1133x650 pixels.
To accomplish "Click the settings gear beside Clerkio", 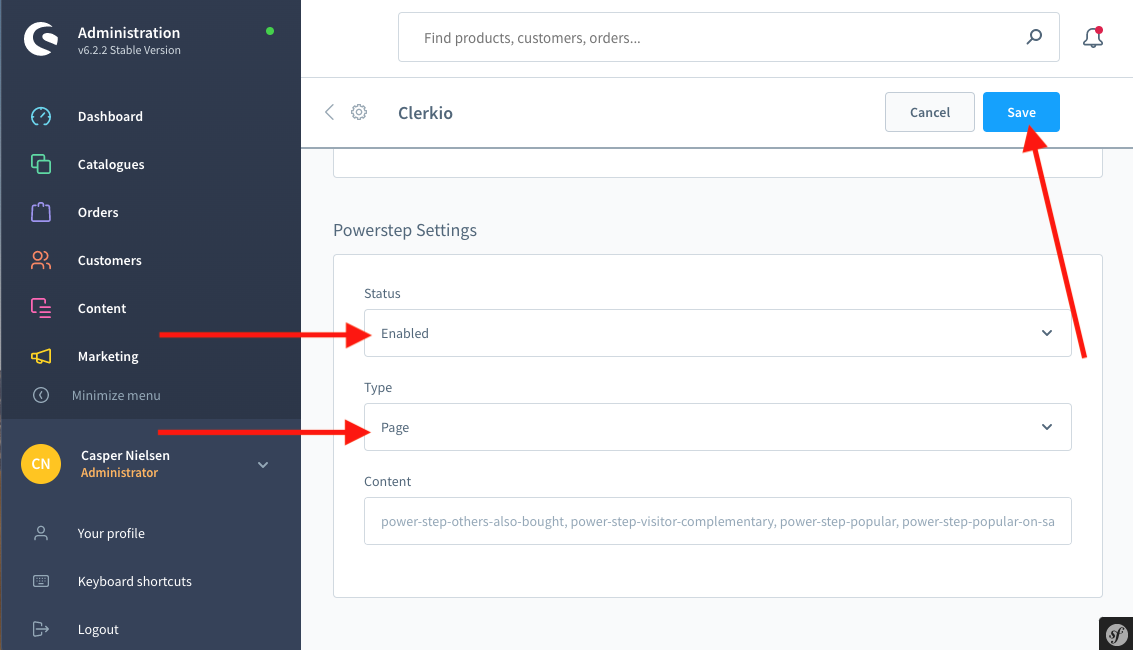I will pyautogui.click(x=359, y=112).
